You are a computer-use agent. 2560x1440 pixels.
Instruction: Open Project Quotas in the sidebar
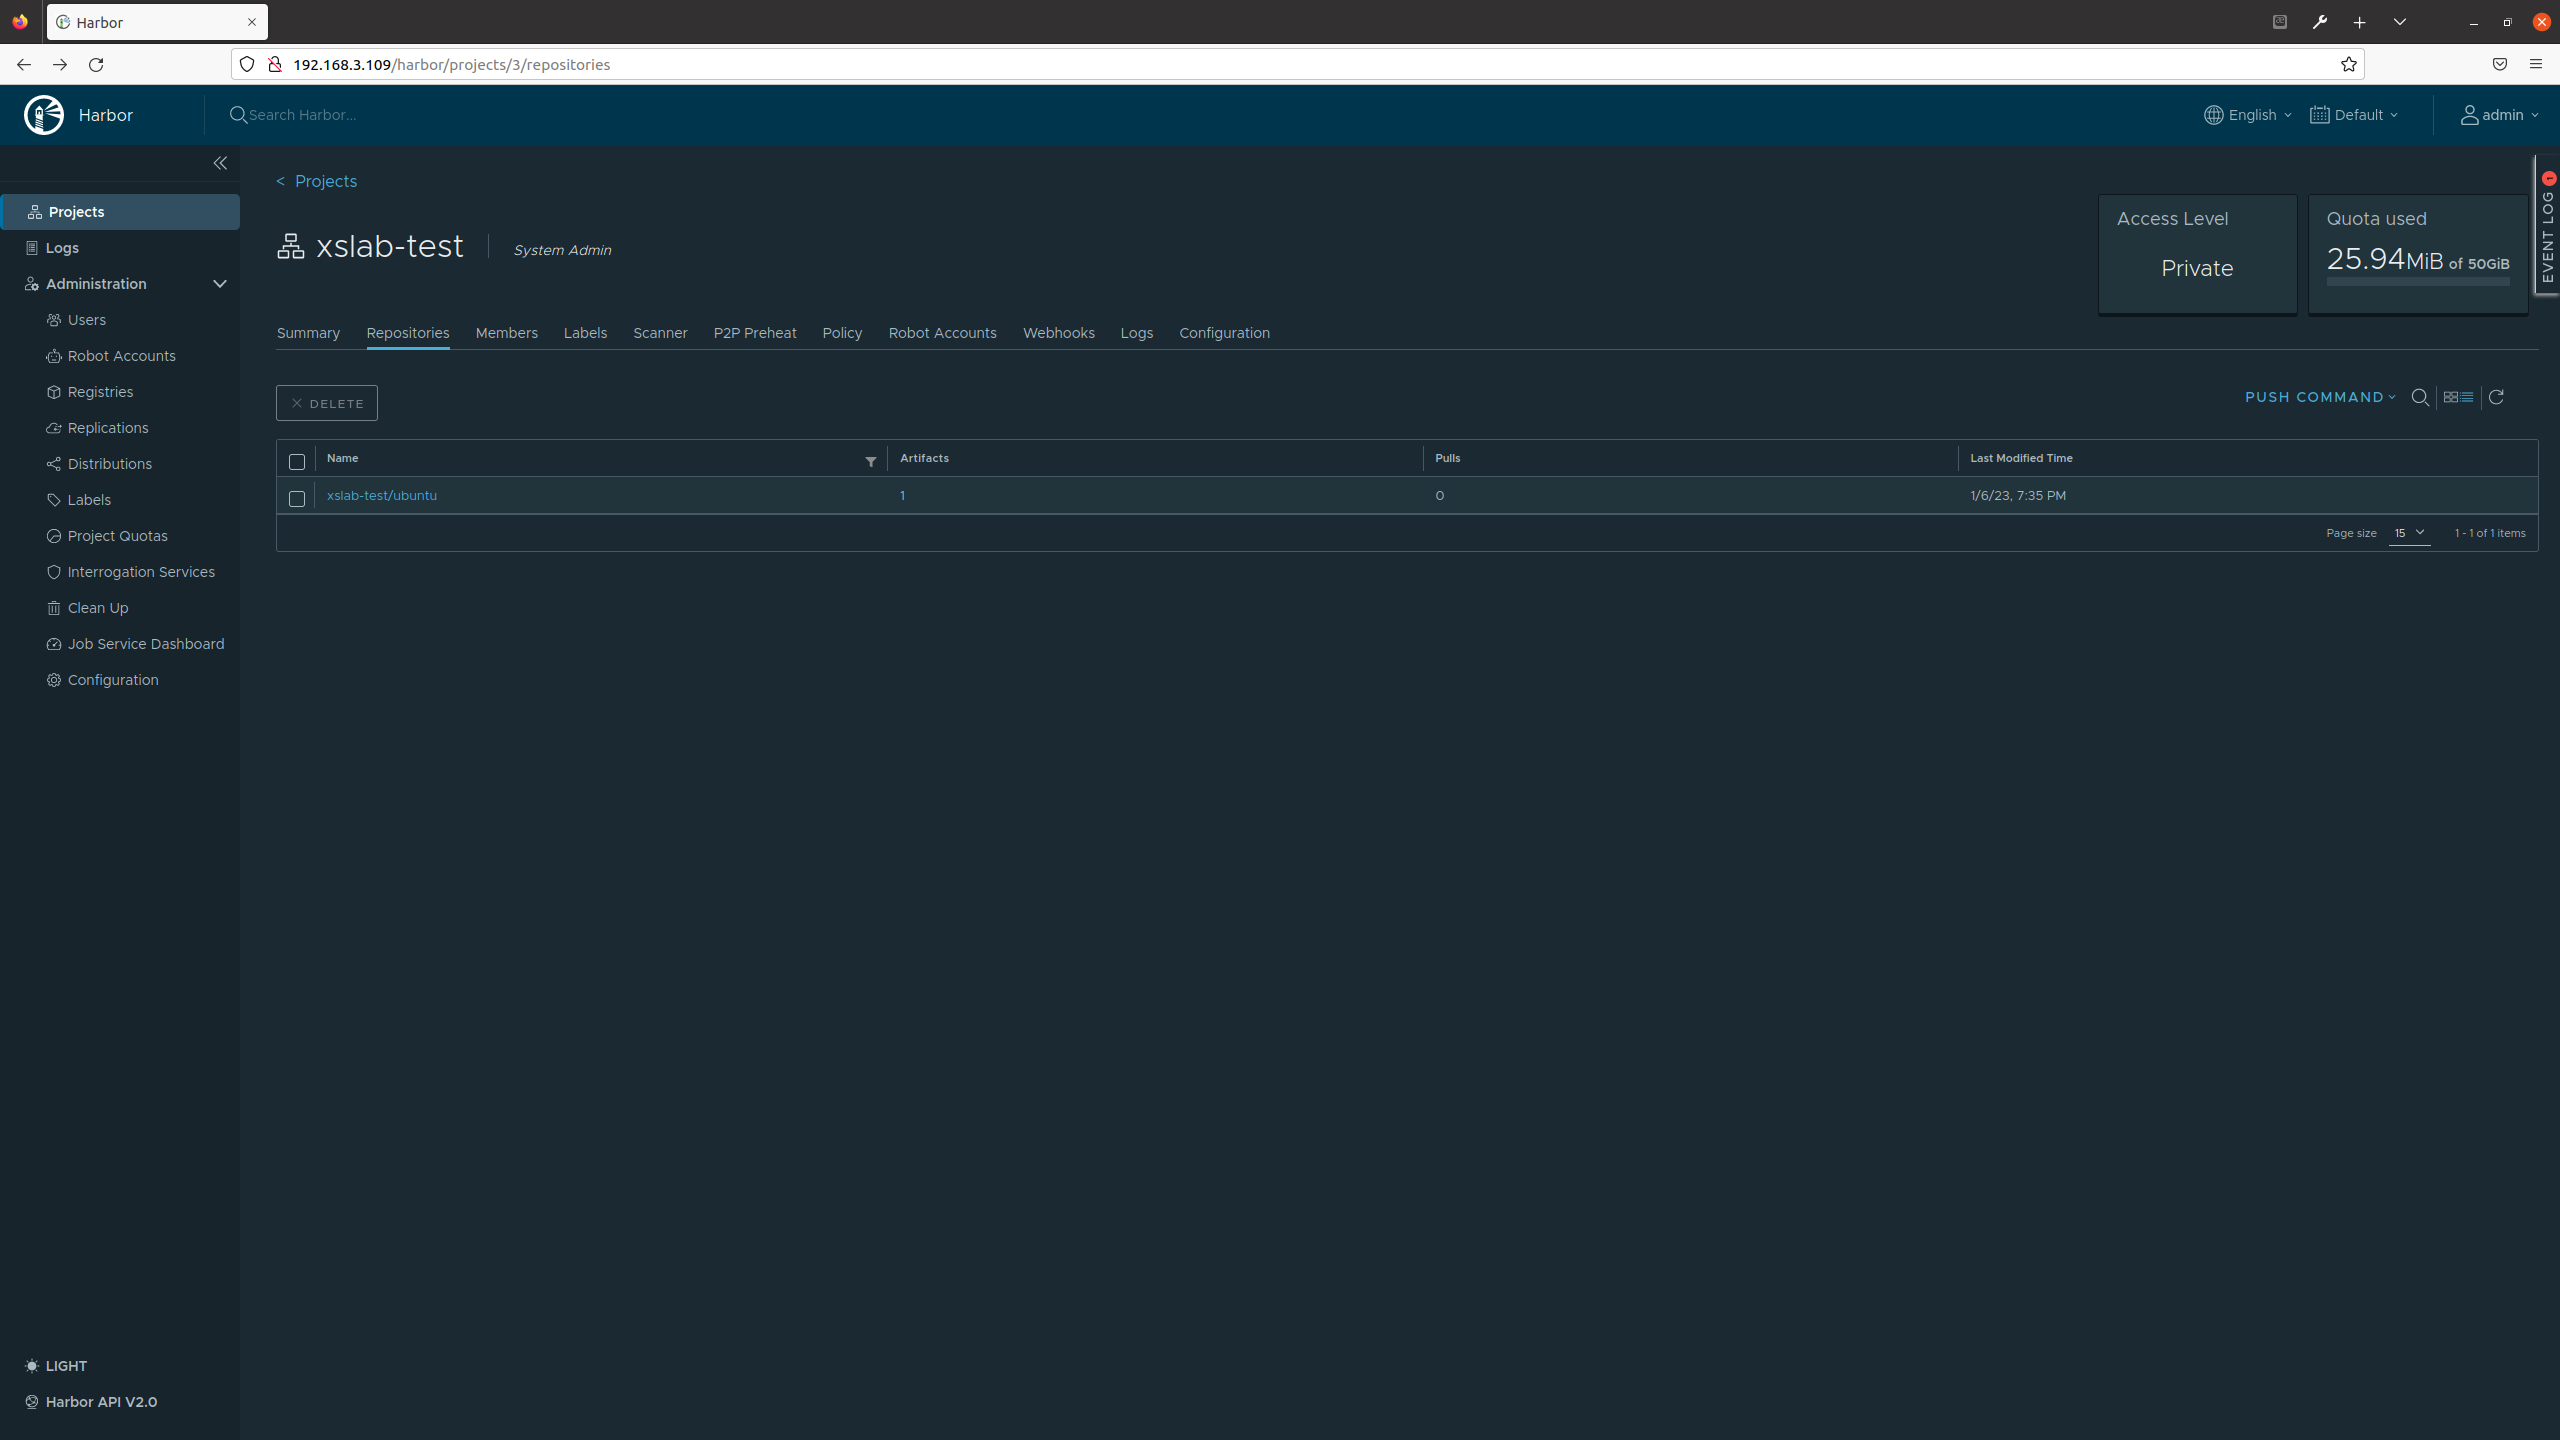pyautogui.click(x=120, y=536)
